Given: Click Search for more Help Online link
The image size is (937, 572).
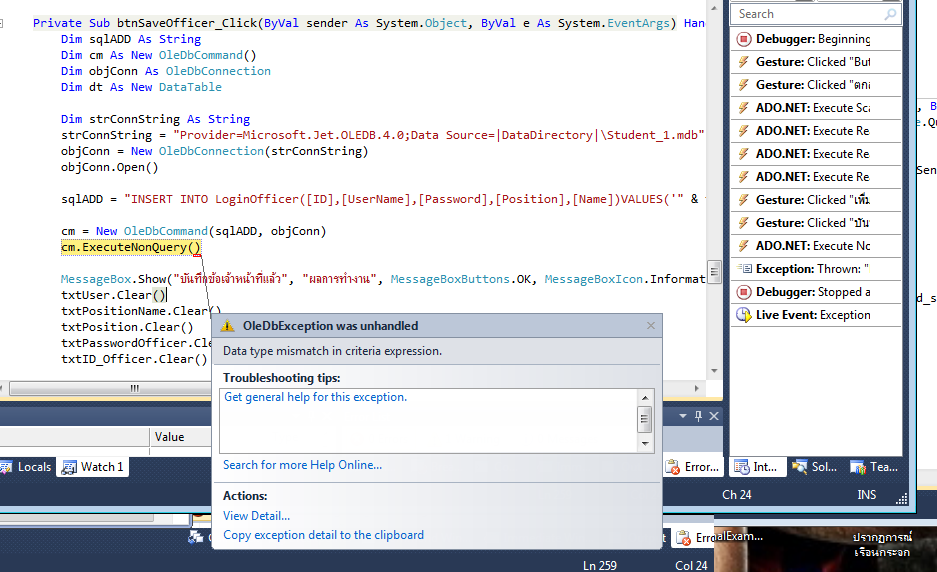Looking at the screenshot, I should (302, 465).
